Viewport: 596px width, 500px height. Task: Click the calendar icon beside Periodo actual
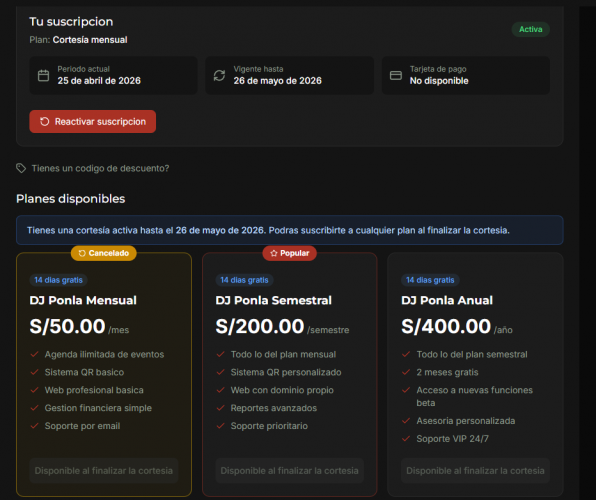pos(43,75)
